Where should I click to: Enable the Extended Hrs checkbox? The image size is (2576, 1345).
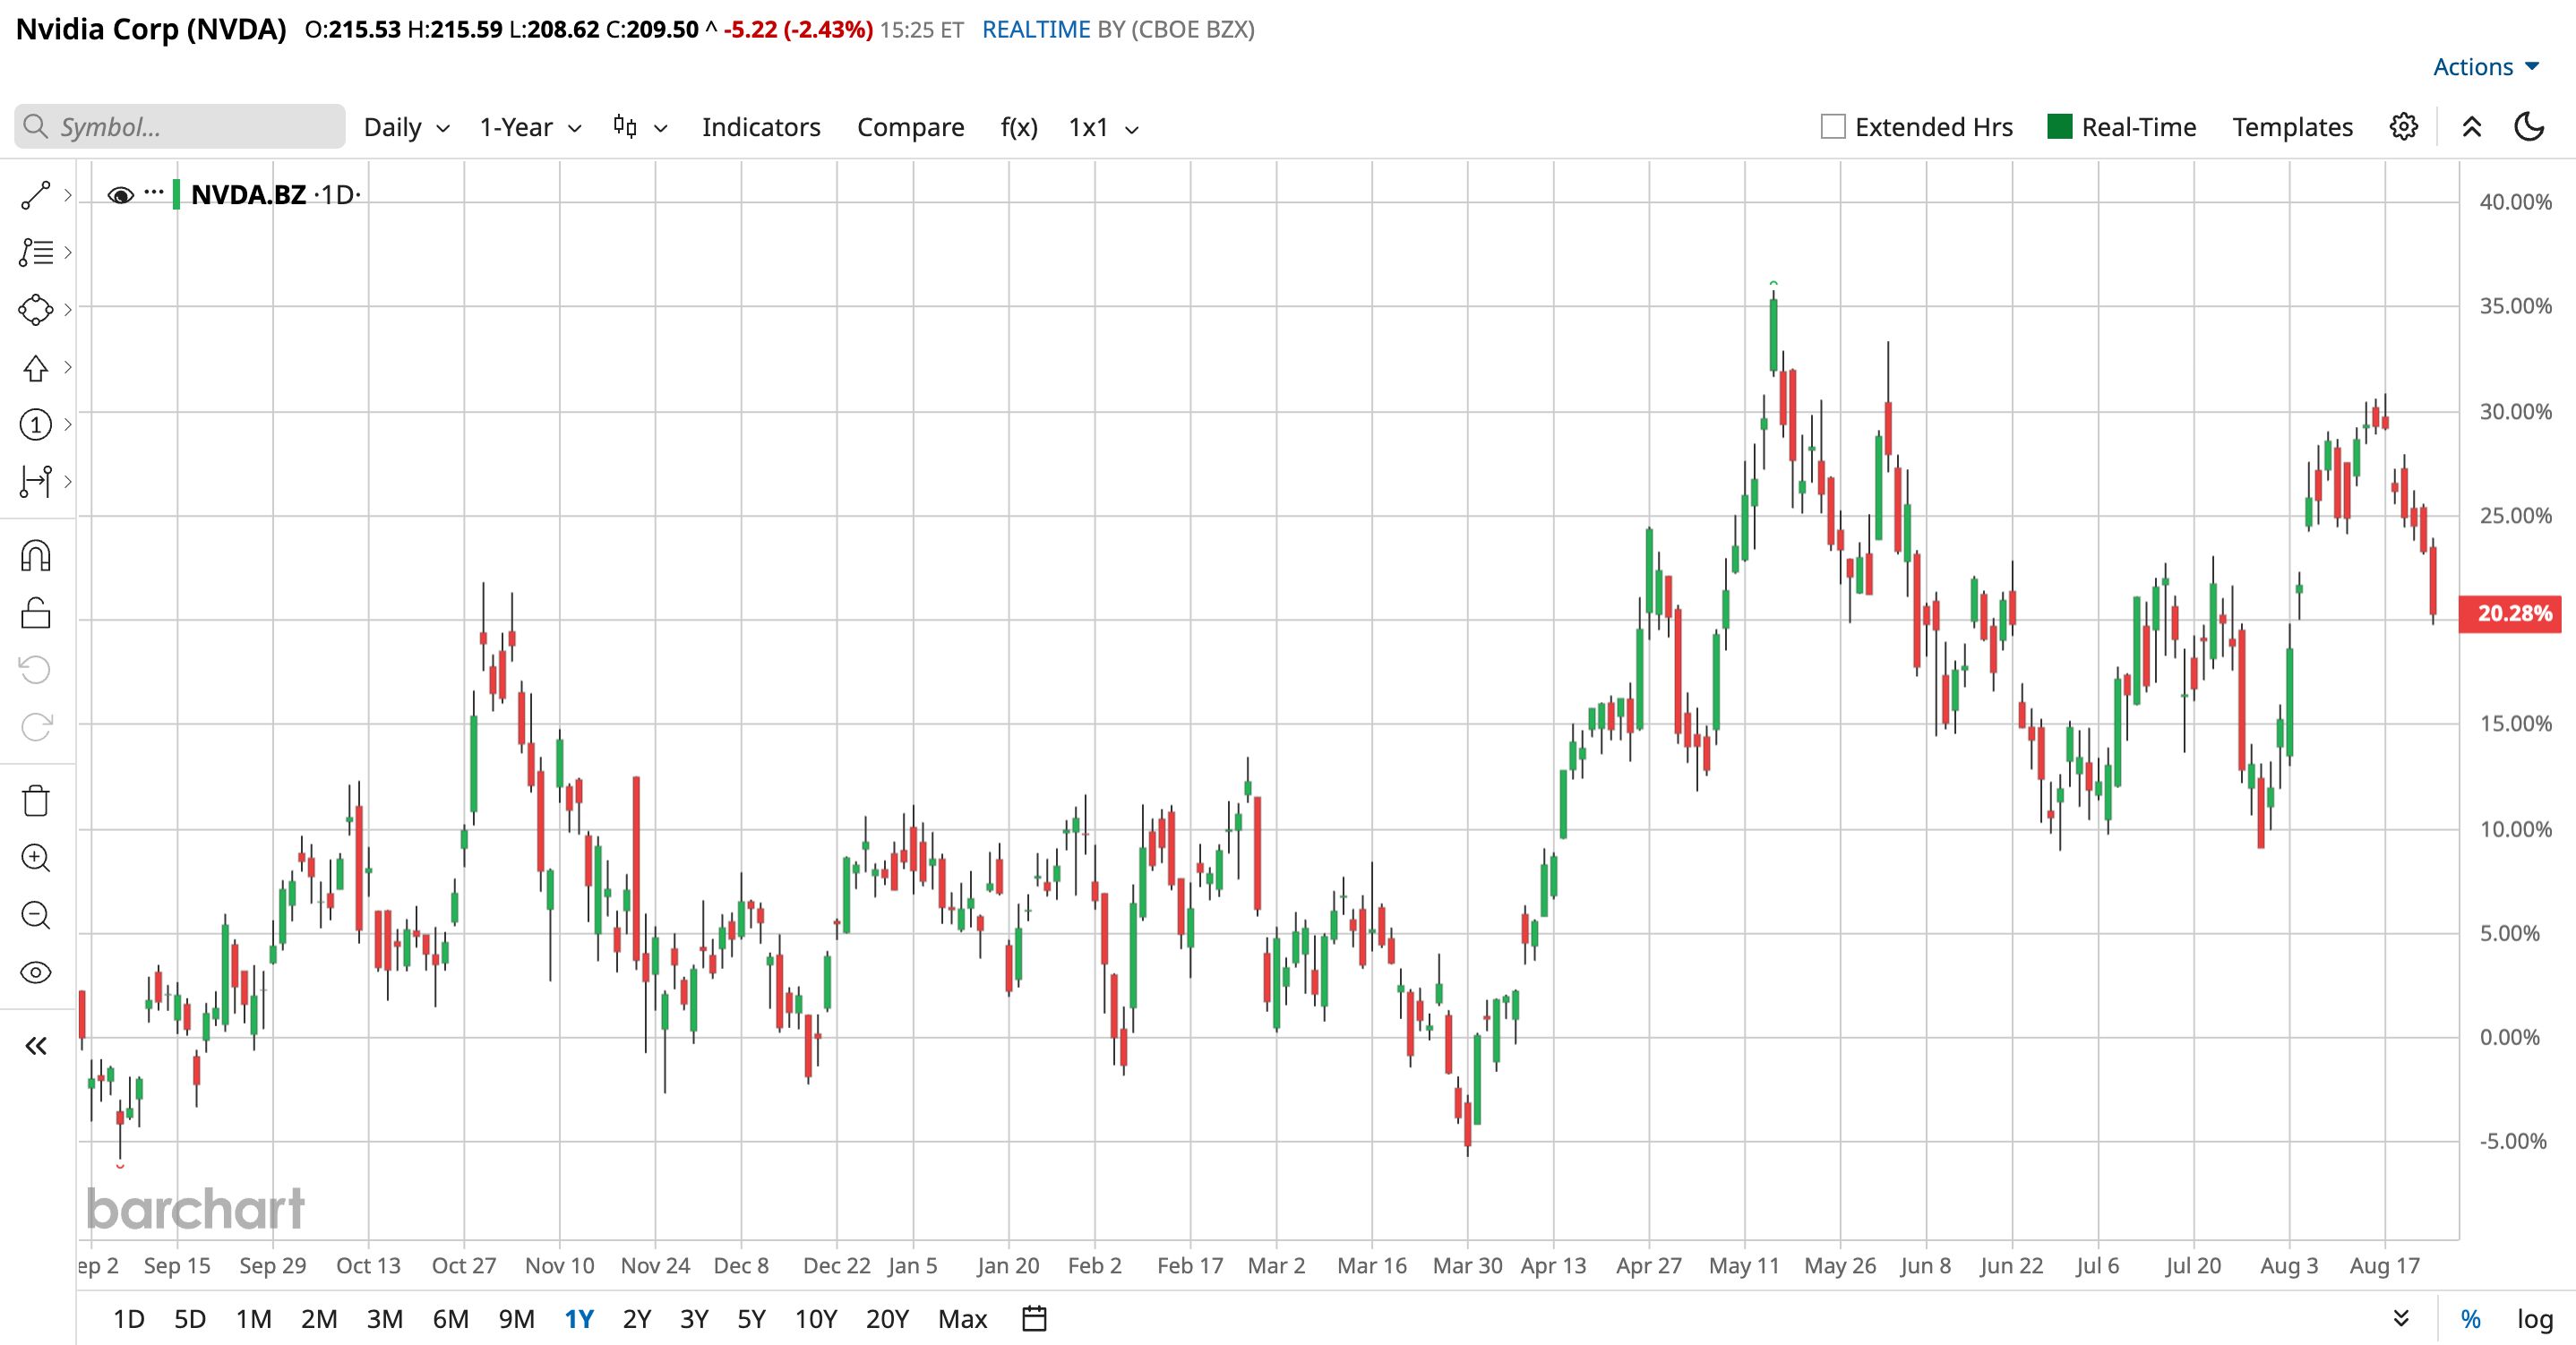(1833, 127)
